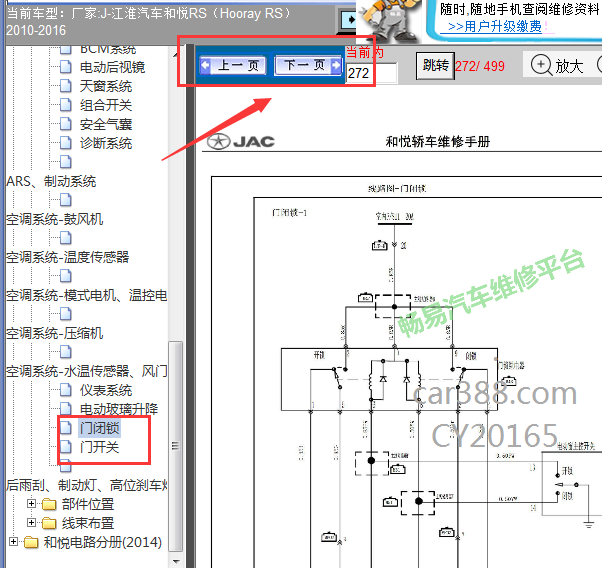Expand the 线束布置 folder
The image size is (602, 568).
(x=31, y=523)
